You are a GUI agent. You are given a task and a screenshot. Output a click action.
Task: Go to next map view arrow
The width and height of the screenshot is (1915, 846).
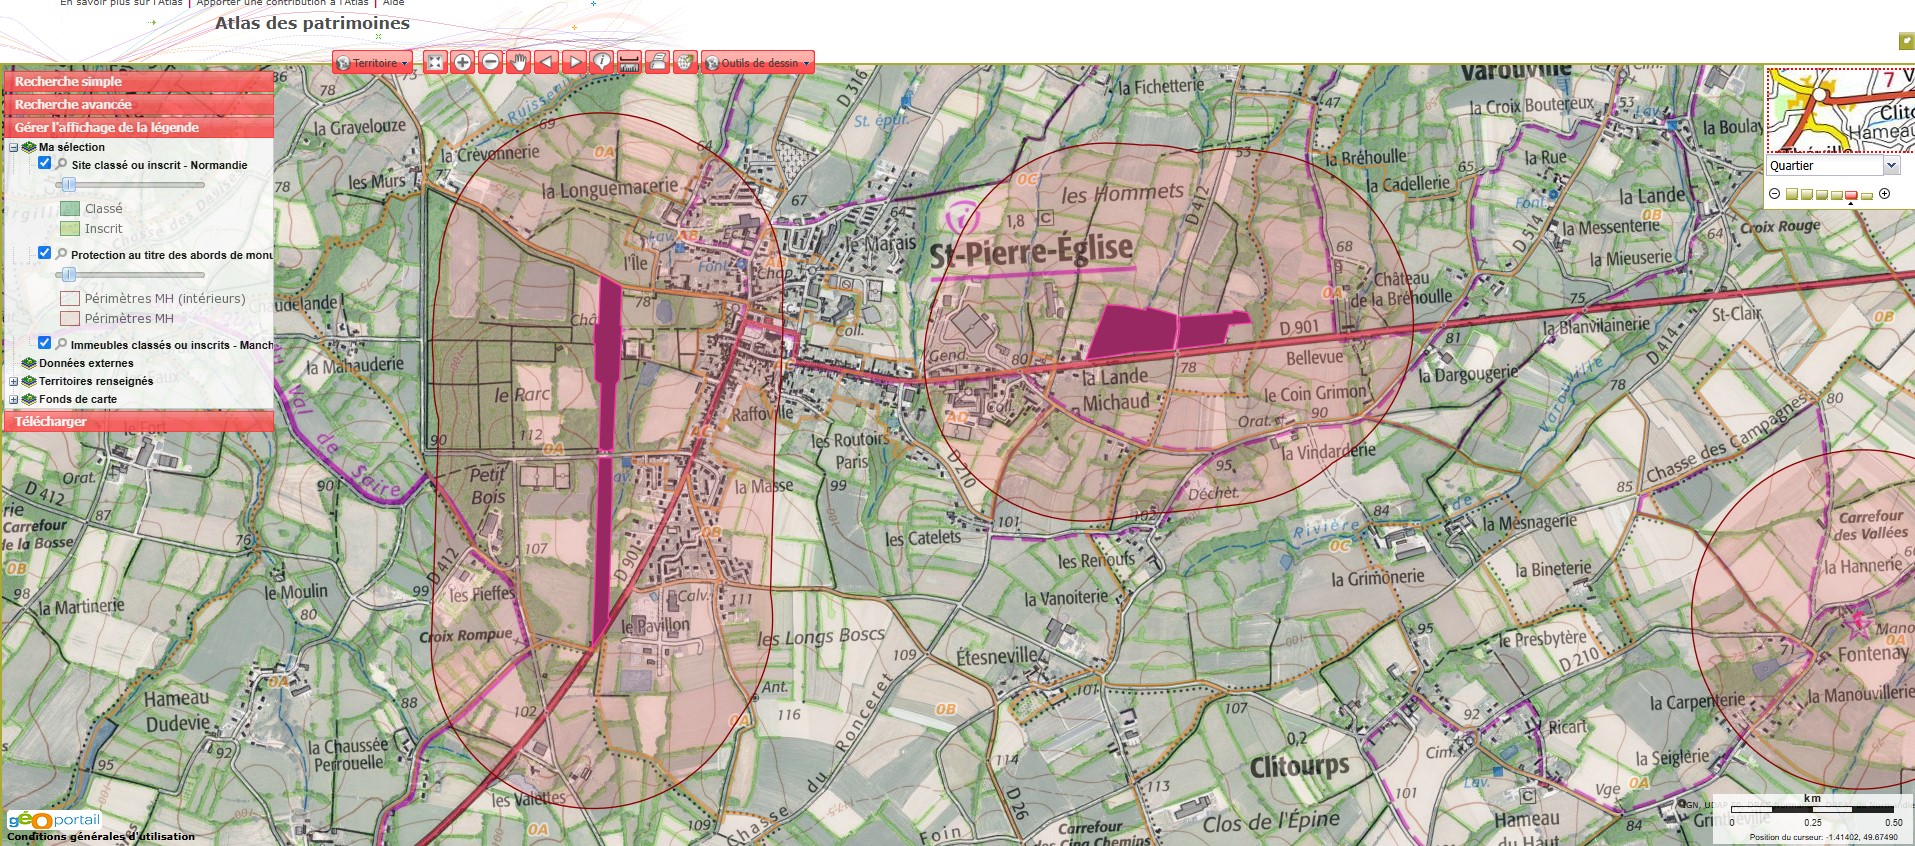click(x=574, y=62)
